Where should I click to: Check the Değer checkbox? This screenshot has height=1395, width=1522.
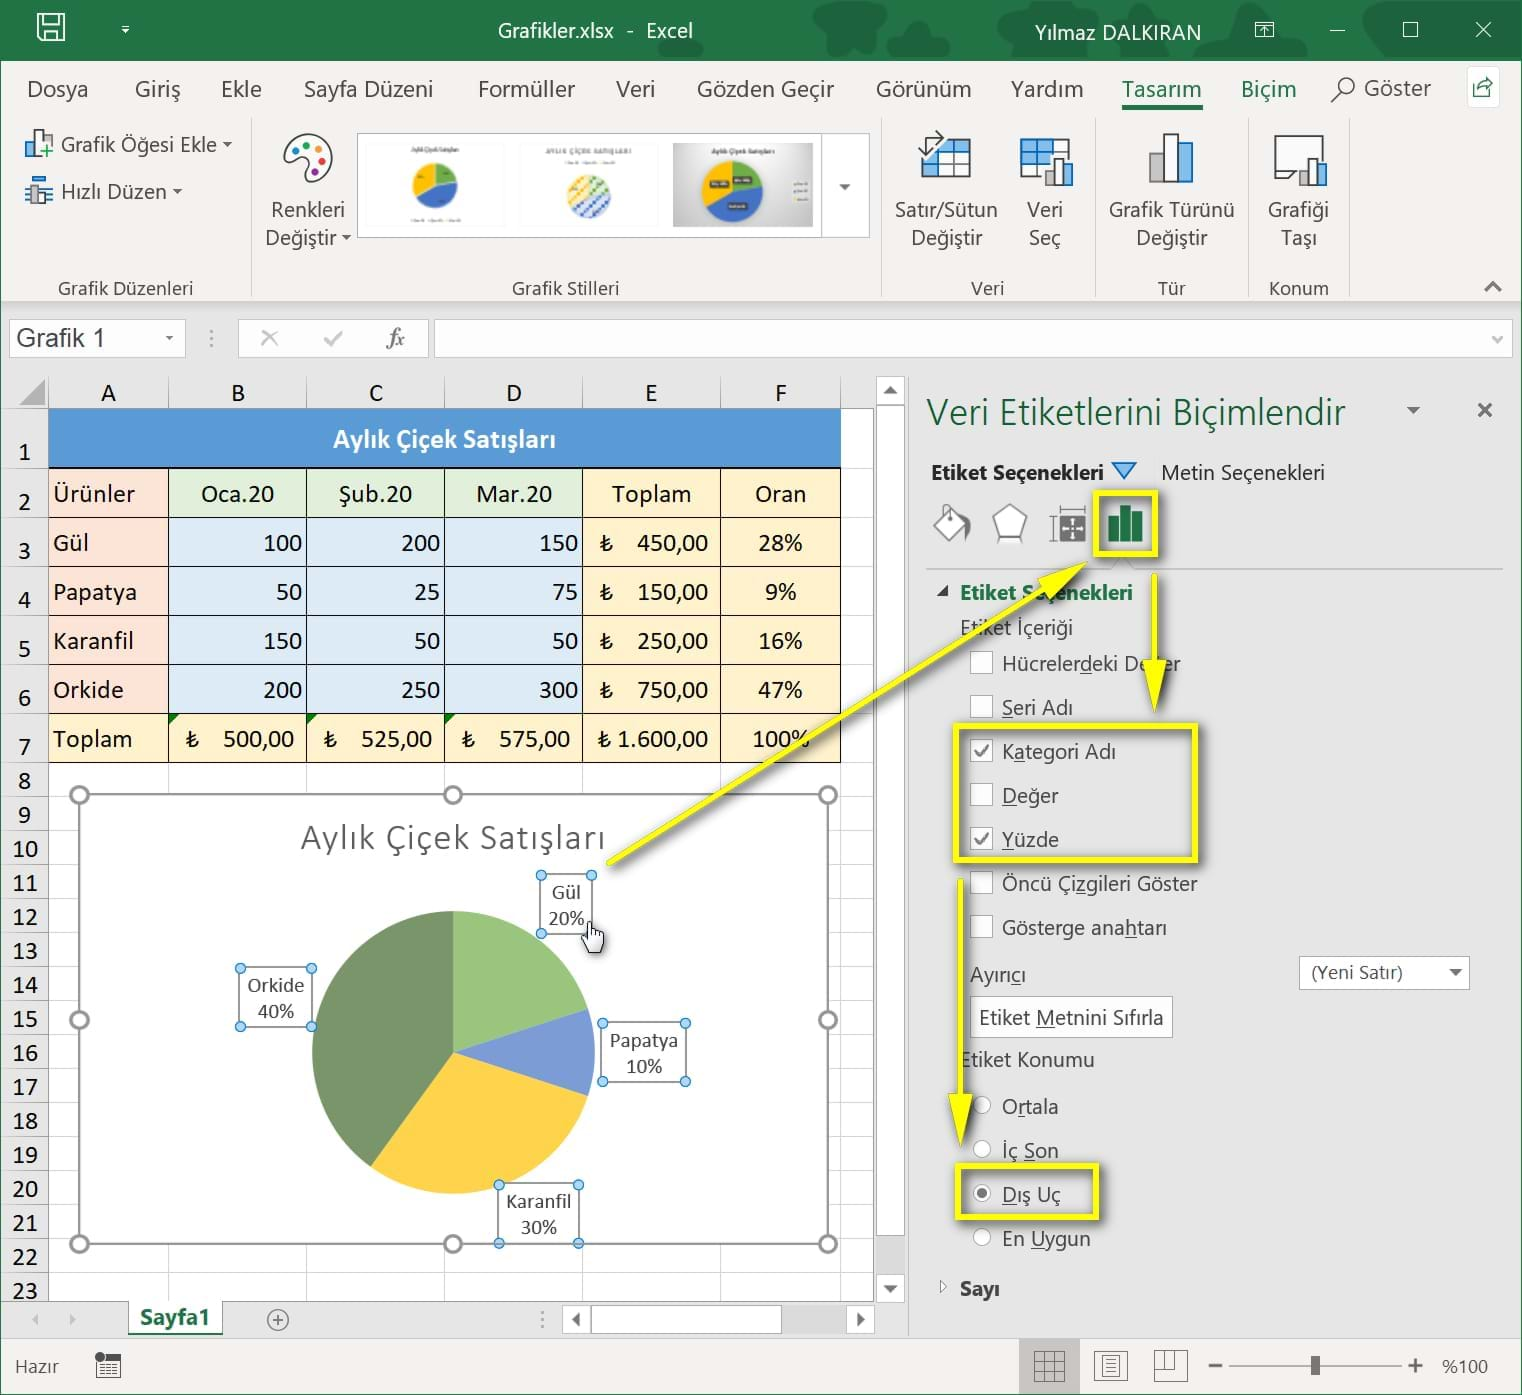click(x=982, y=795)
